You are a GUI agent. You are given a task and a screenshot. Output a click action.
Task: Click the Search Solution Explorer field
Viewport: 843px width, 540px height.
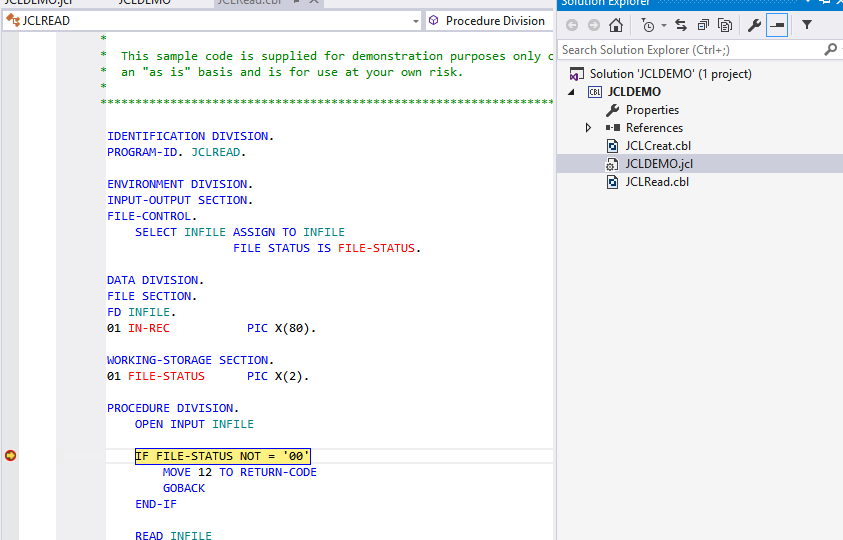tap(690, 49)
